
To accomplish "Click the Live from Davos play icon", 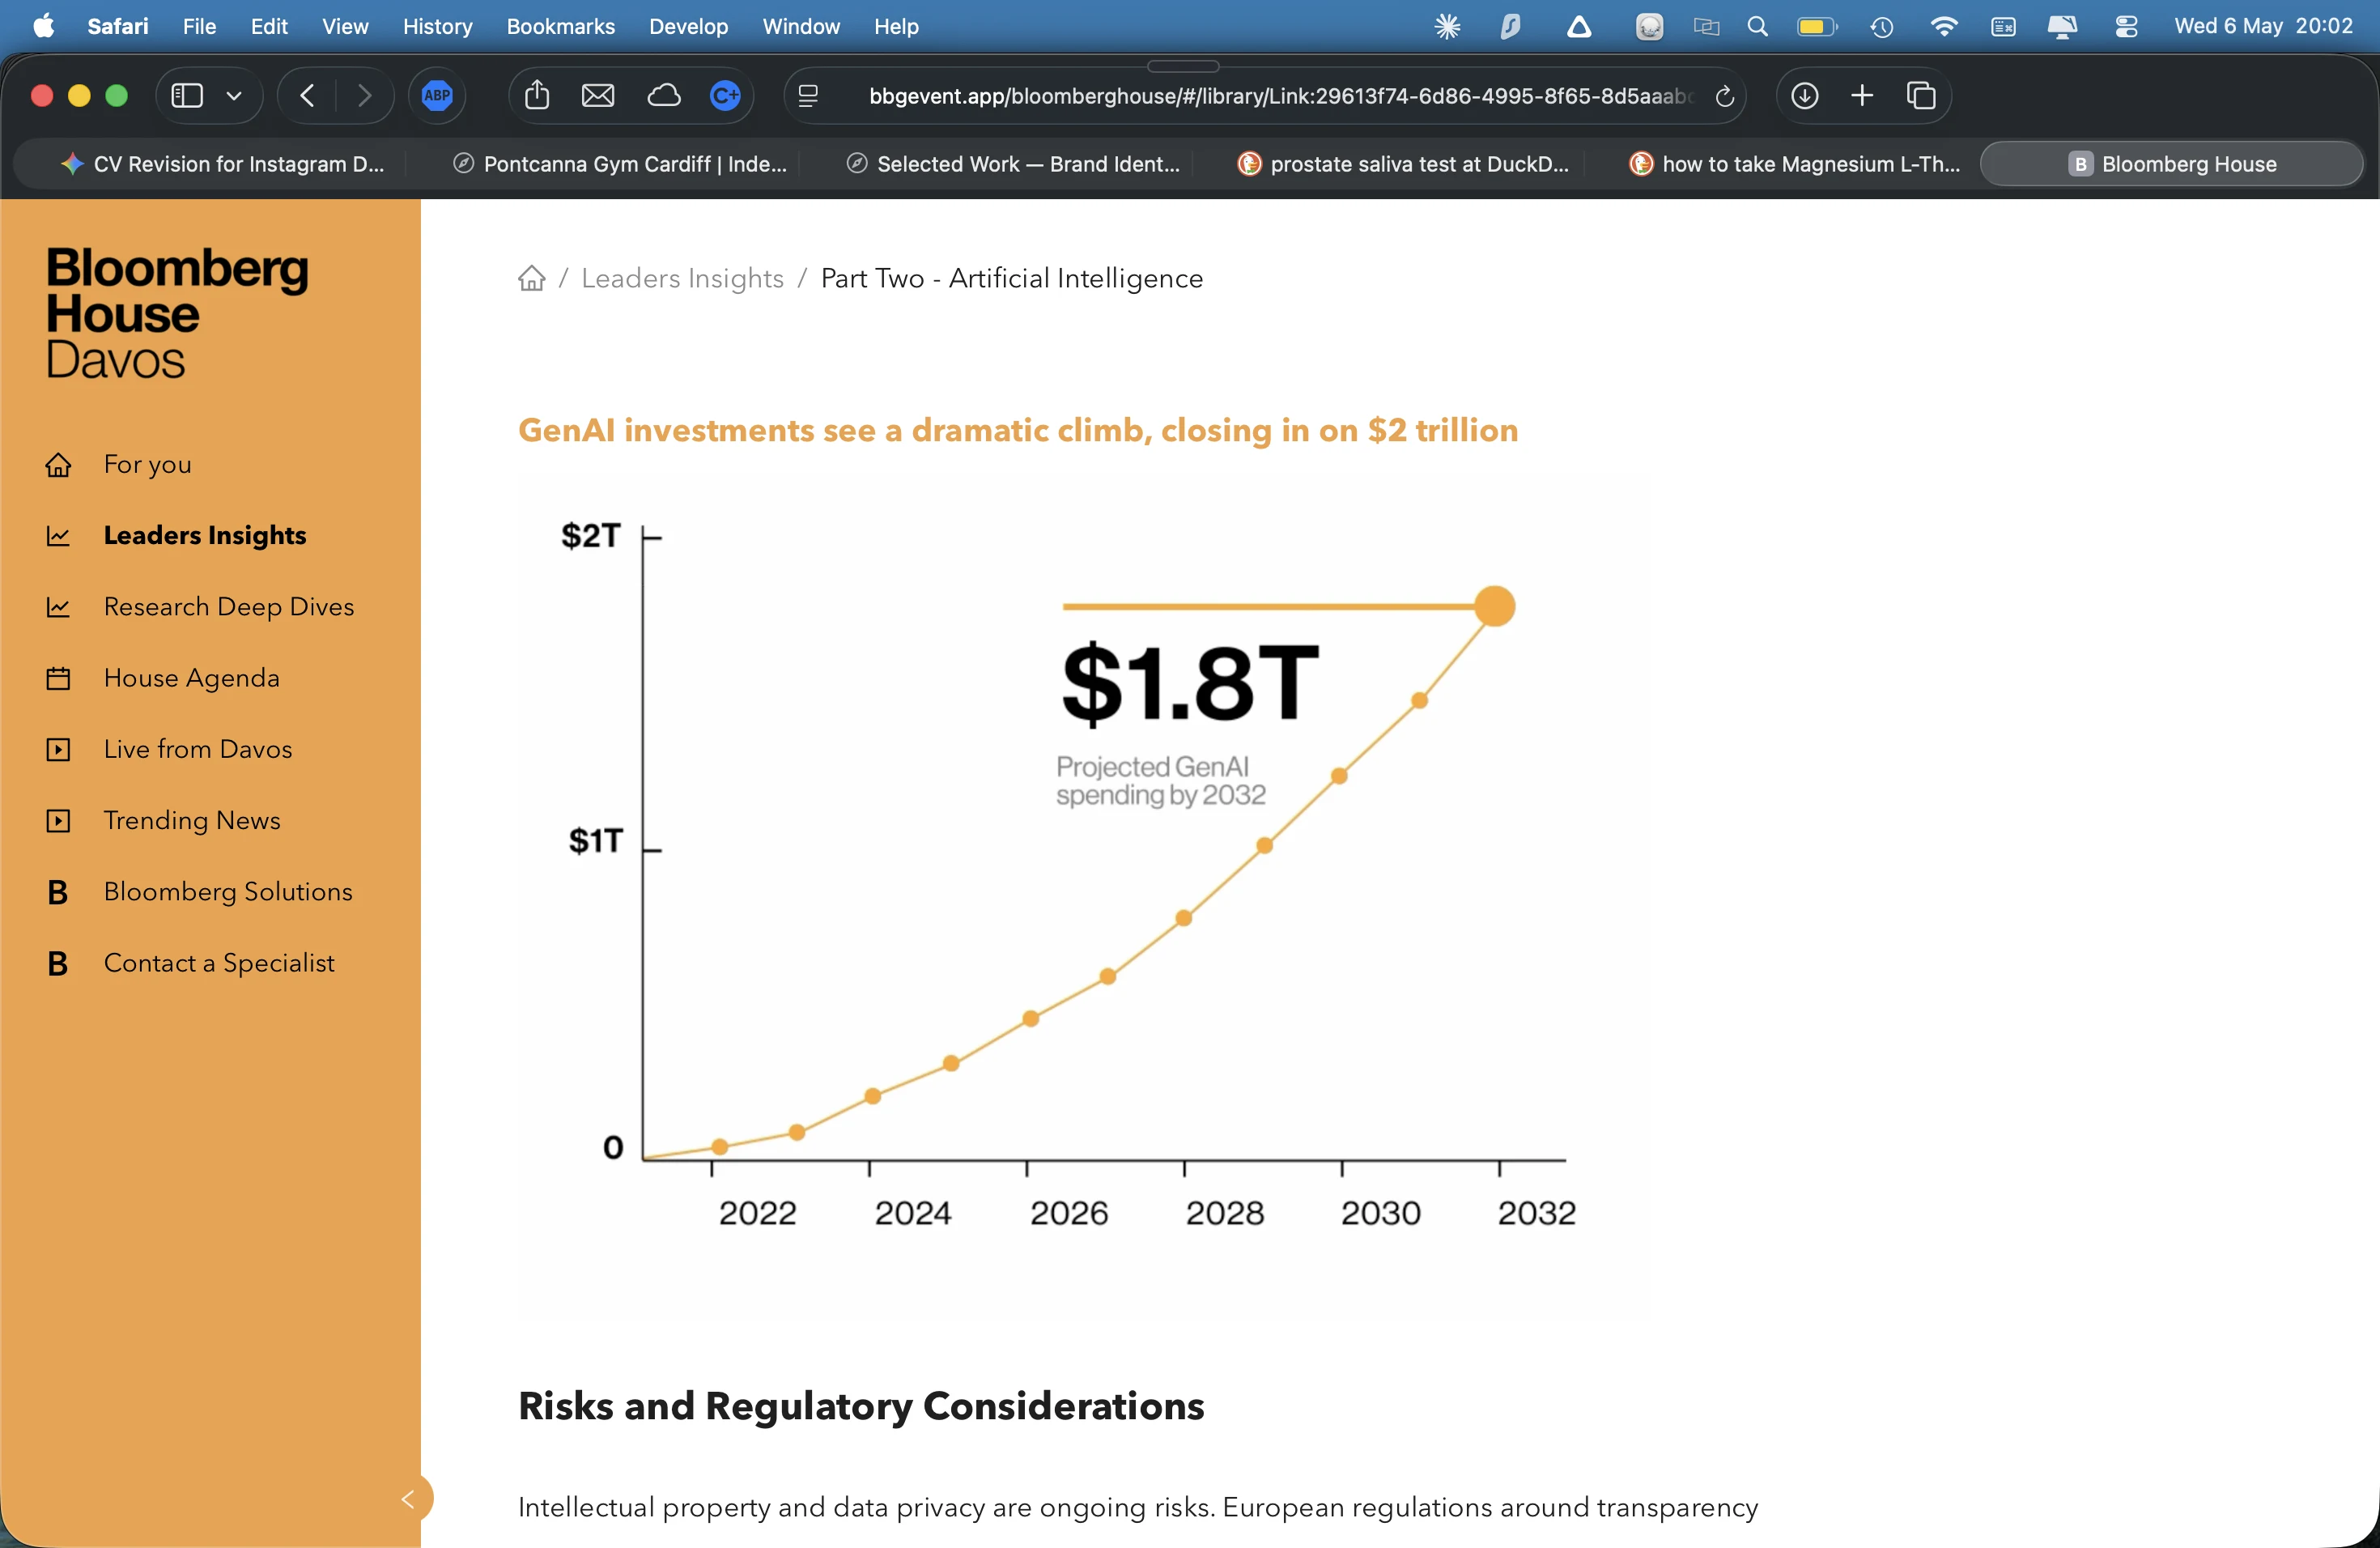I will point(58,749).
